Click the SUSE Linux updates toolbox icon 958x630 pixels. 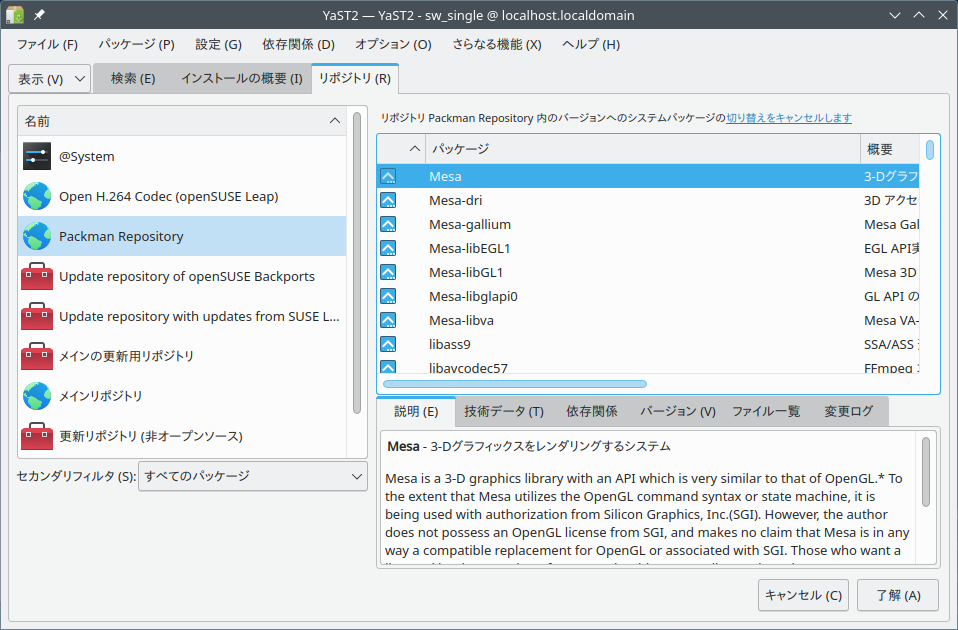(x=37, y=316)
